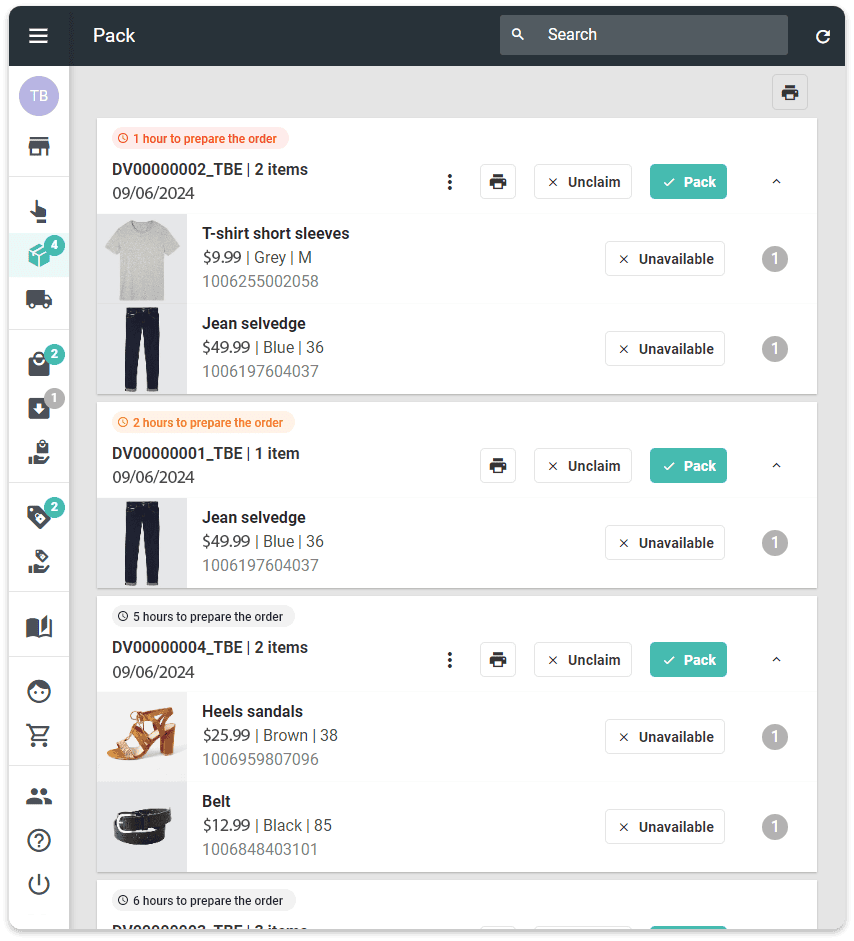The width and height of the screenshot is (854, 941).
Task: Open the store icon in sidebar
Action: [x=39, y=147]
